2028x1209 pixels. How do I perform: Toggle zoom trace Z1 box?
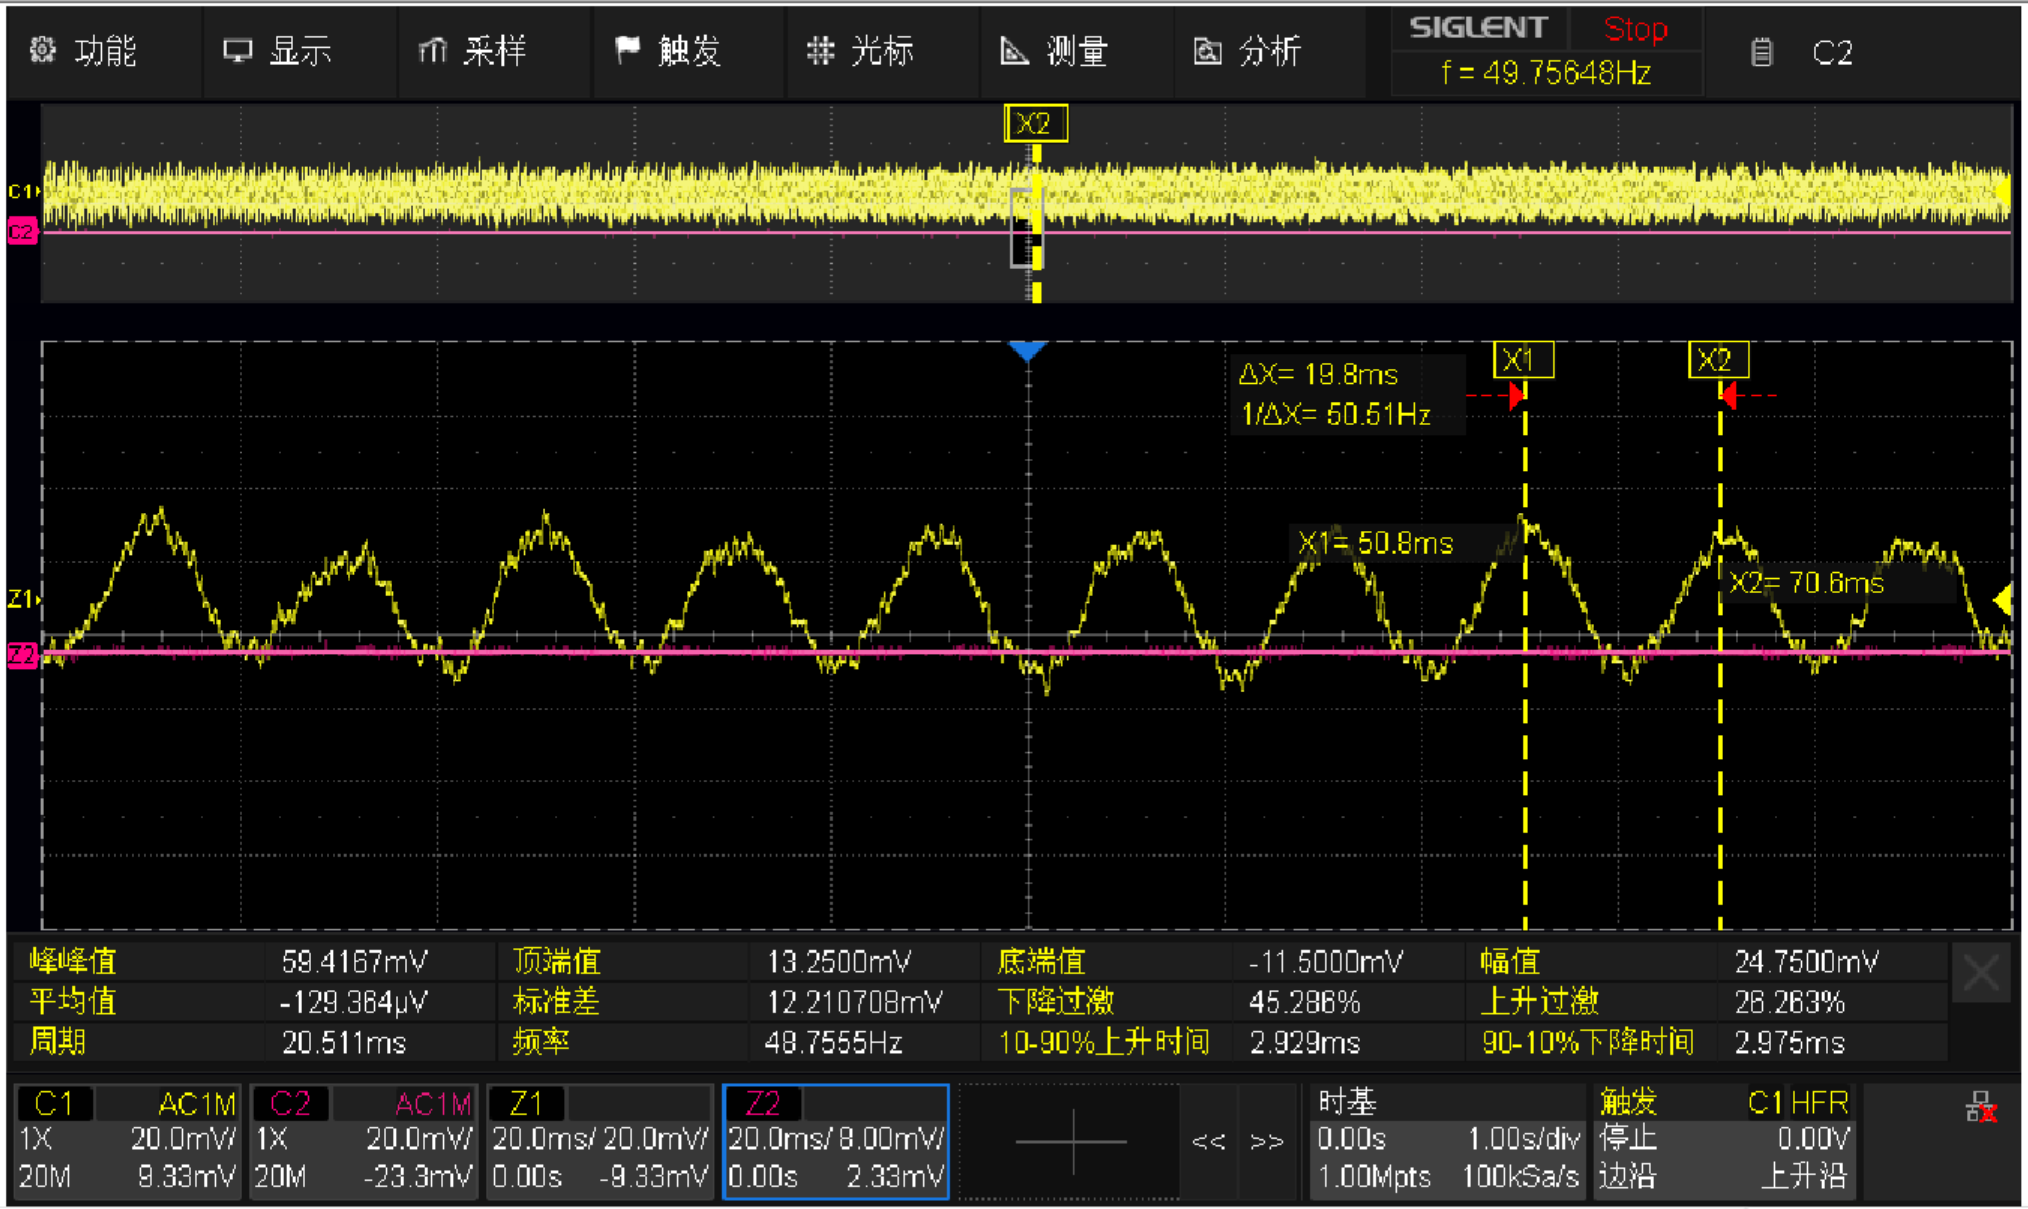(x=600, y=1141)
